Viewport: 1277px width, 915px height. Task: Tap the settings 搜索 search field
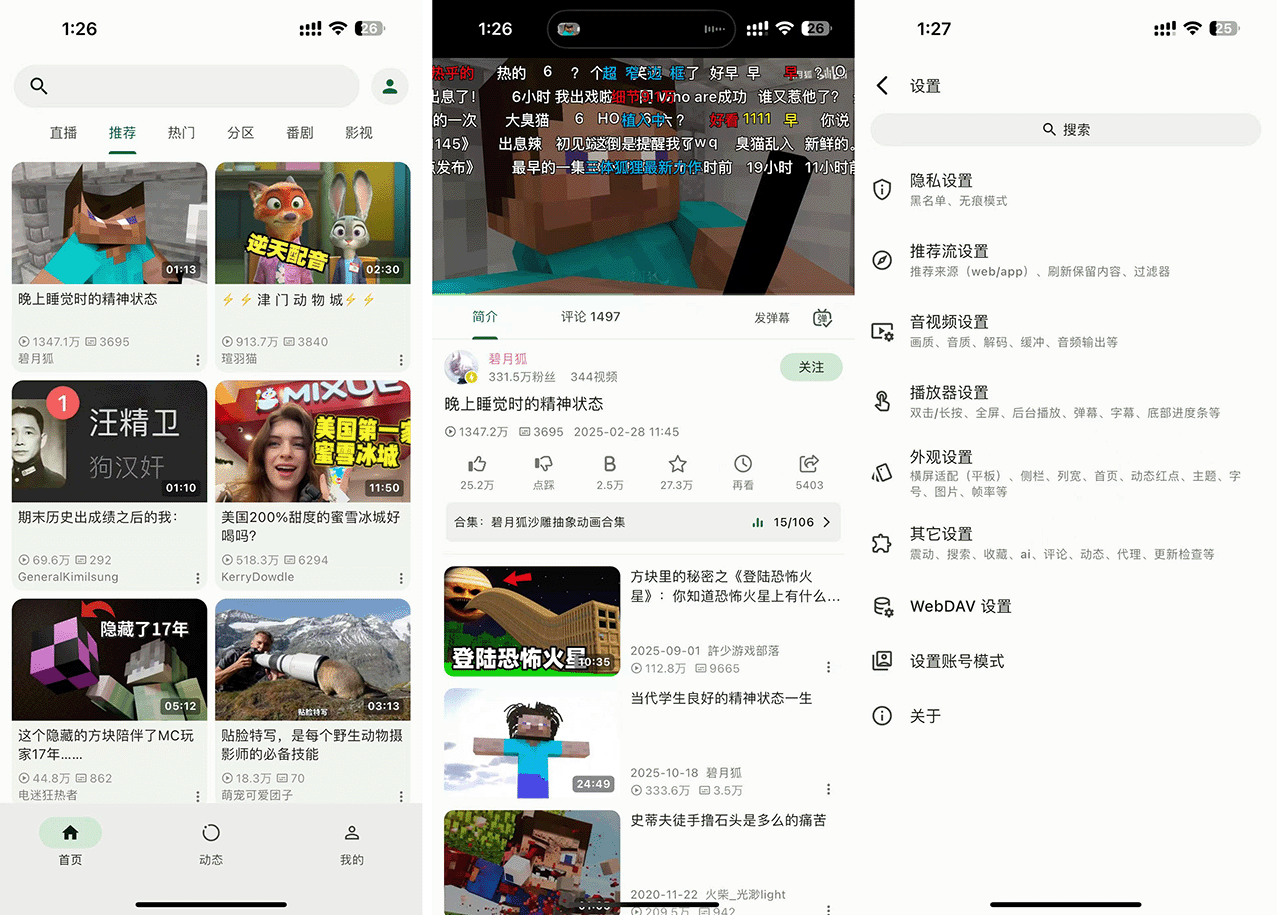pyautogui.click(x=1065, y=130)
